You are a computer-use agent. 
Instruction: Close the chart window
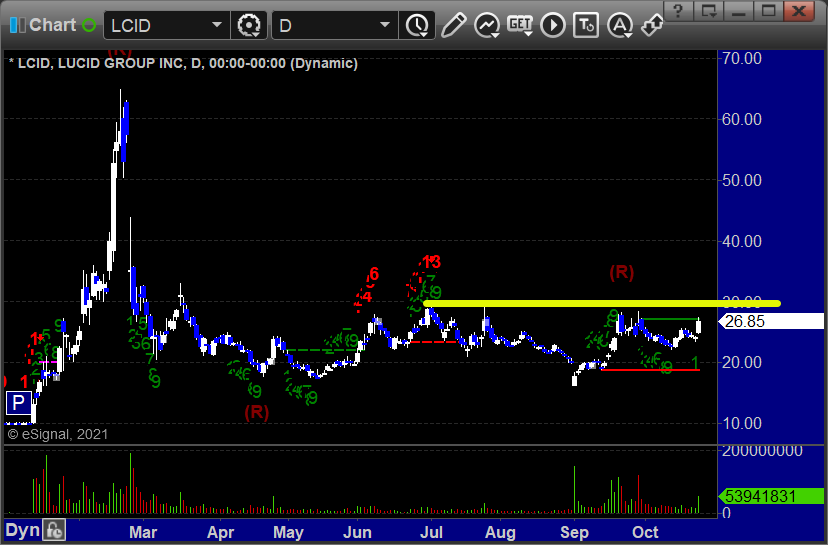tap(799, 11)
